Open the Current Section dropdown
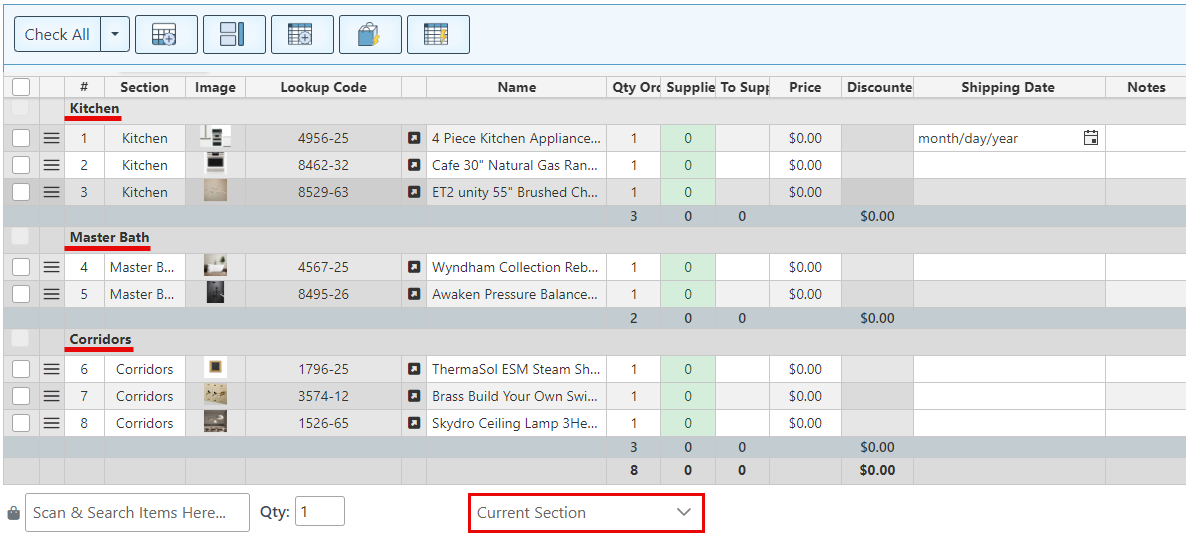The width and height of the screenshot is (1186, 544). click(585, 513)
